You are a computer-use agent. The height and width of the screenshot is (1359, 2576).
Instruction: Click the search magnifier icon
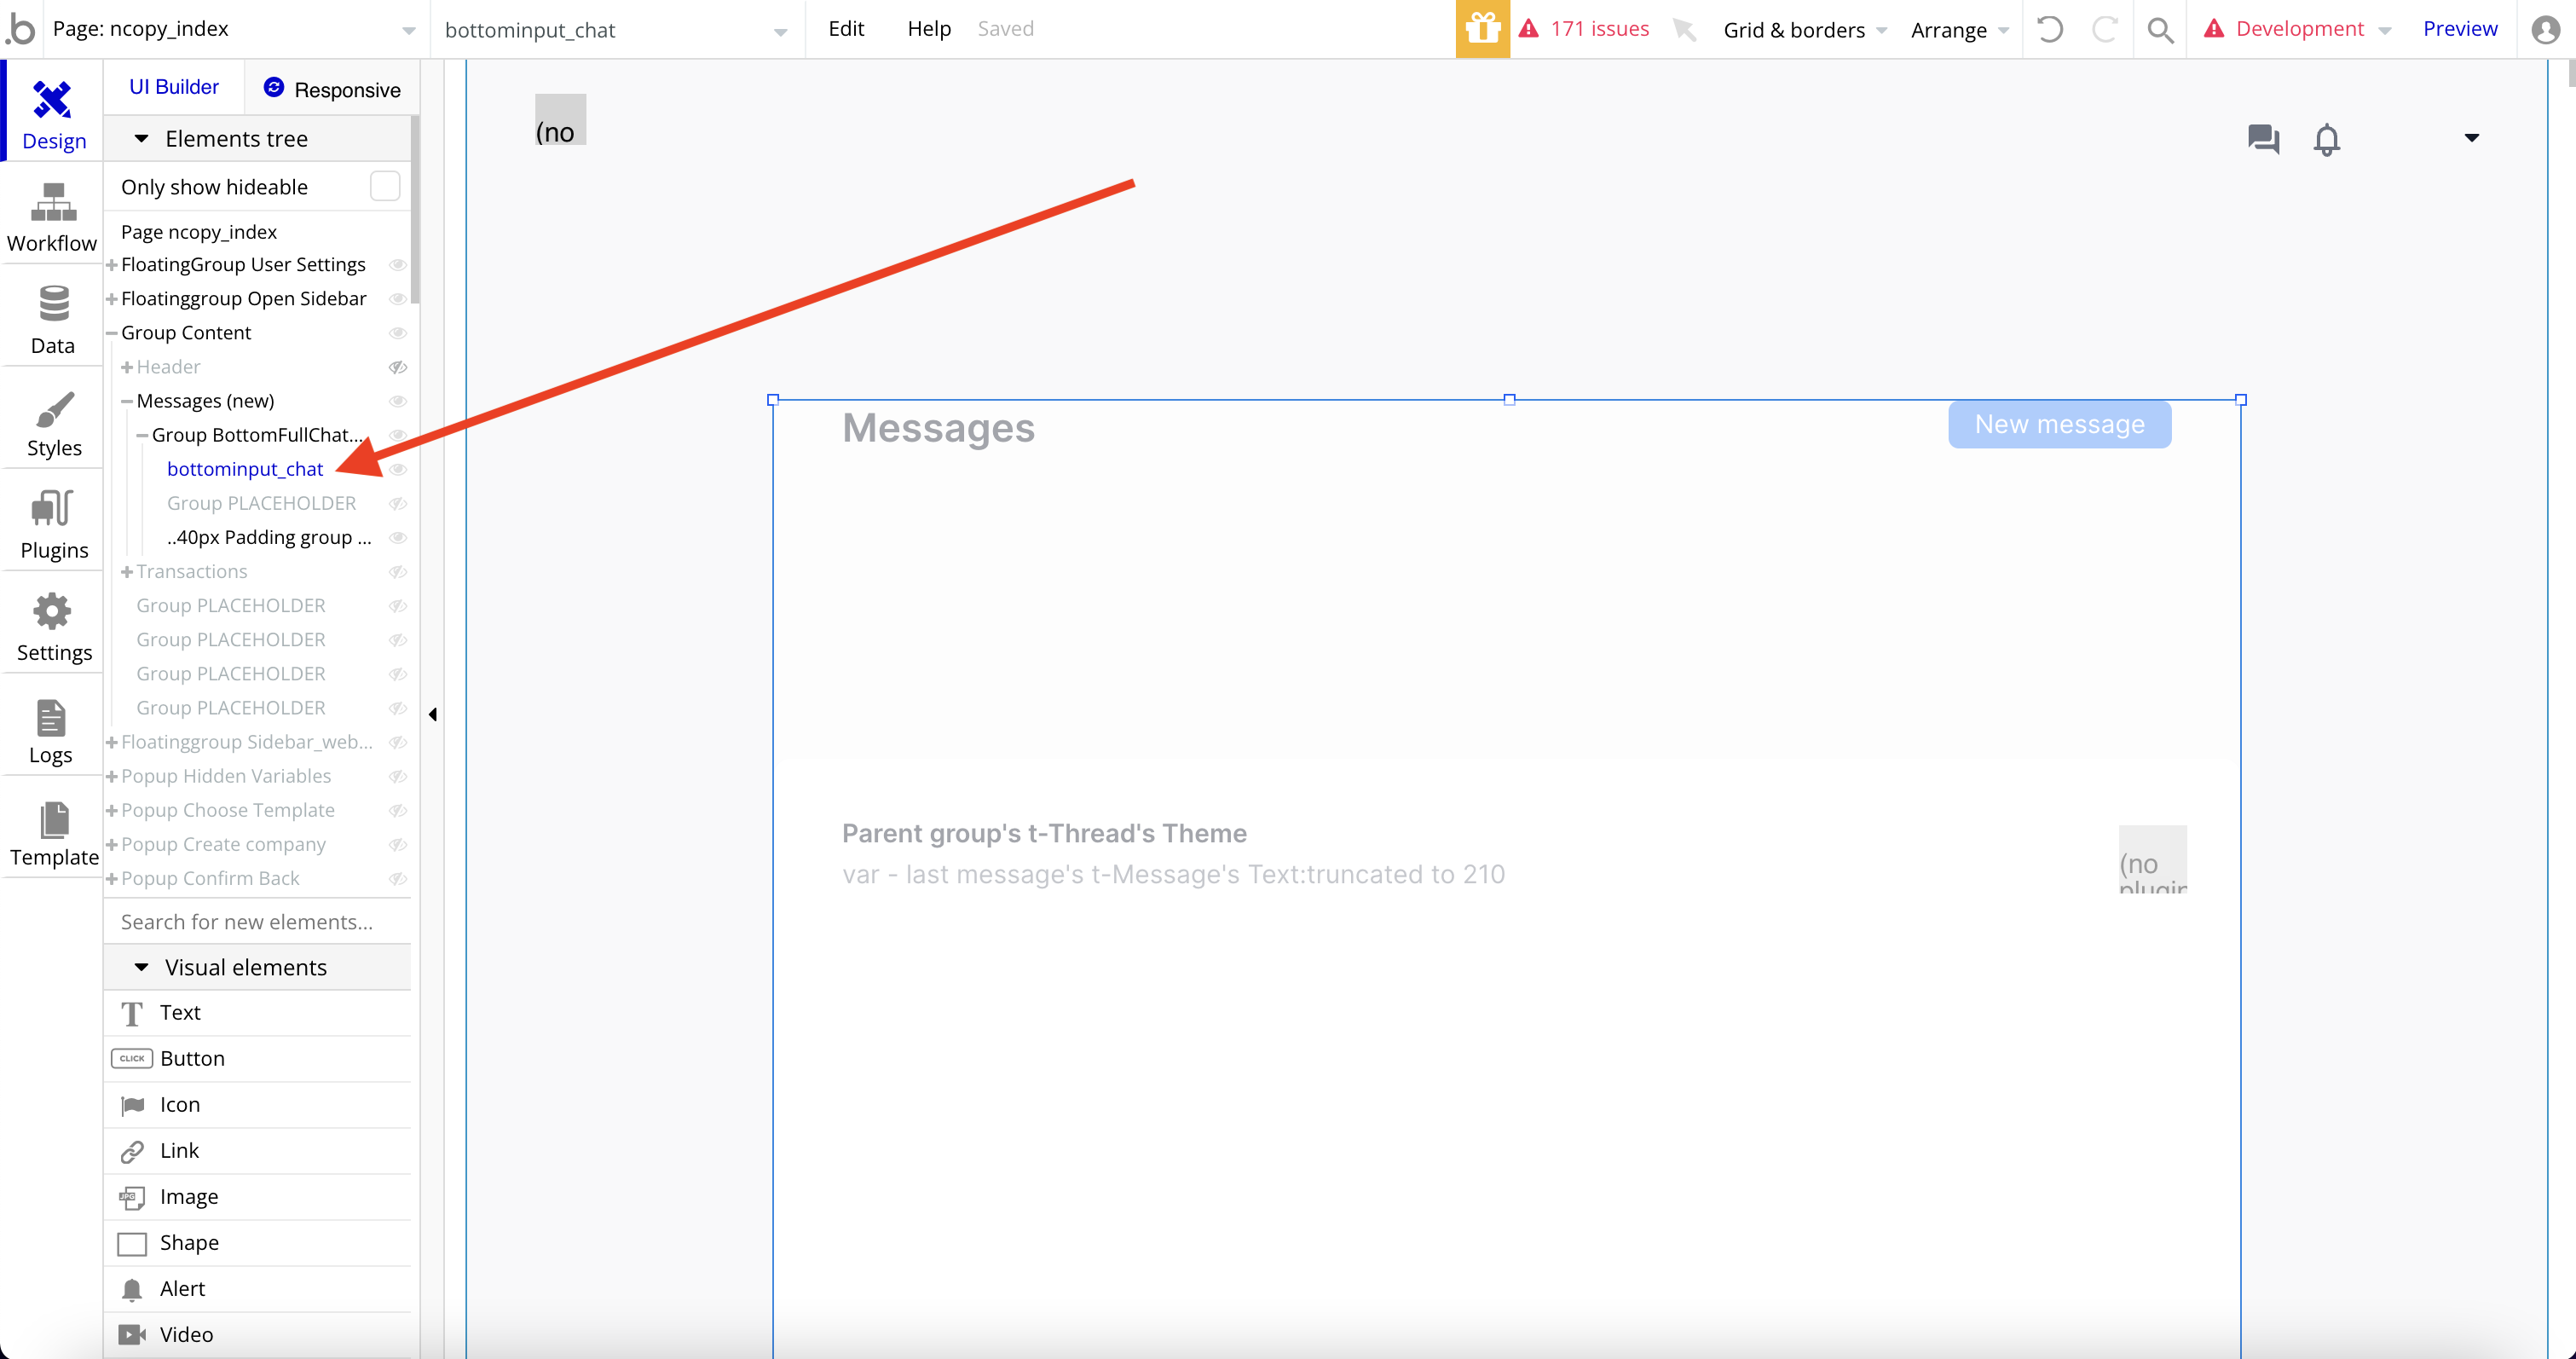pyautogui.click(x=2160, y=30)
